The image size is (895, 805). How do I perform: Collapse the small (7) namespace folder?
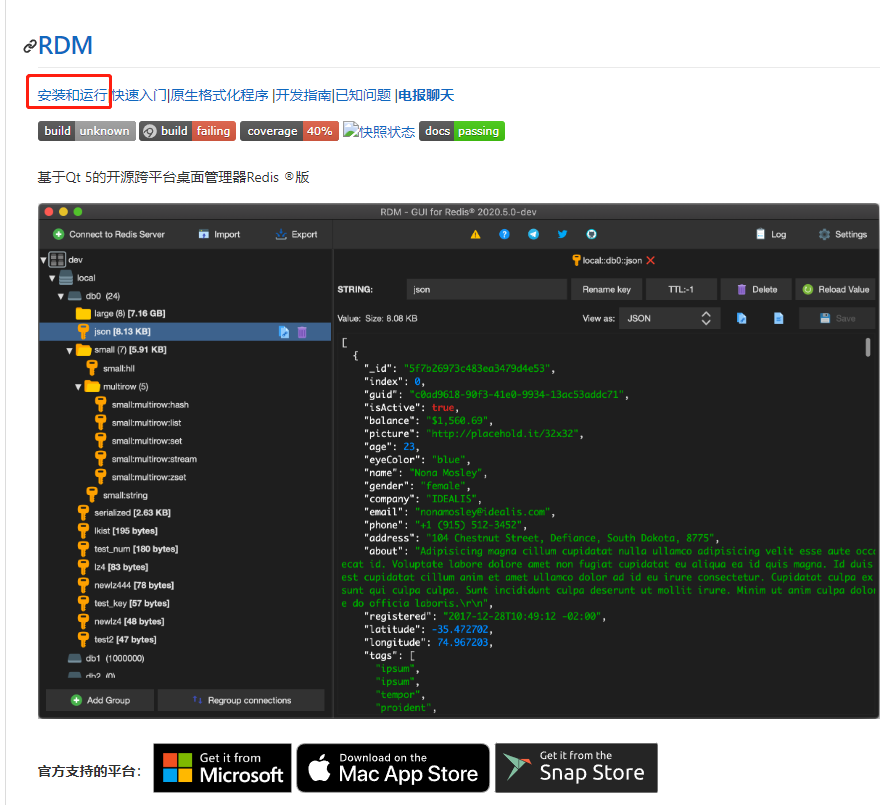[70, 350]
